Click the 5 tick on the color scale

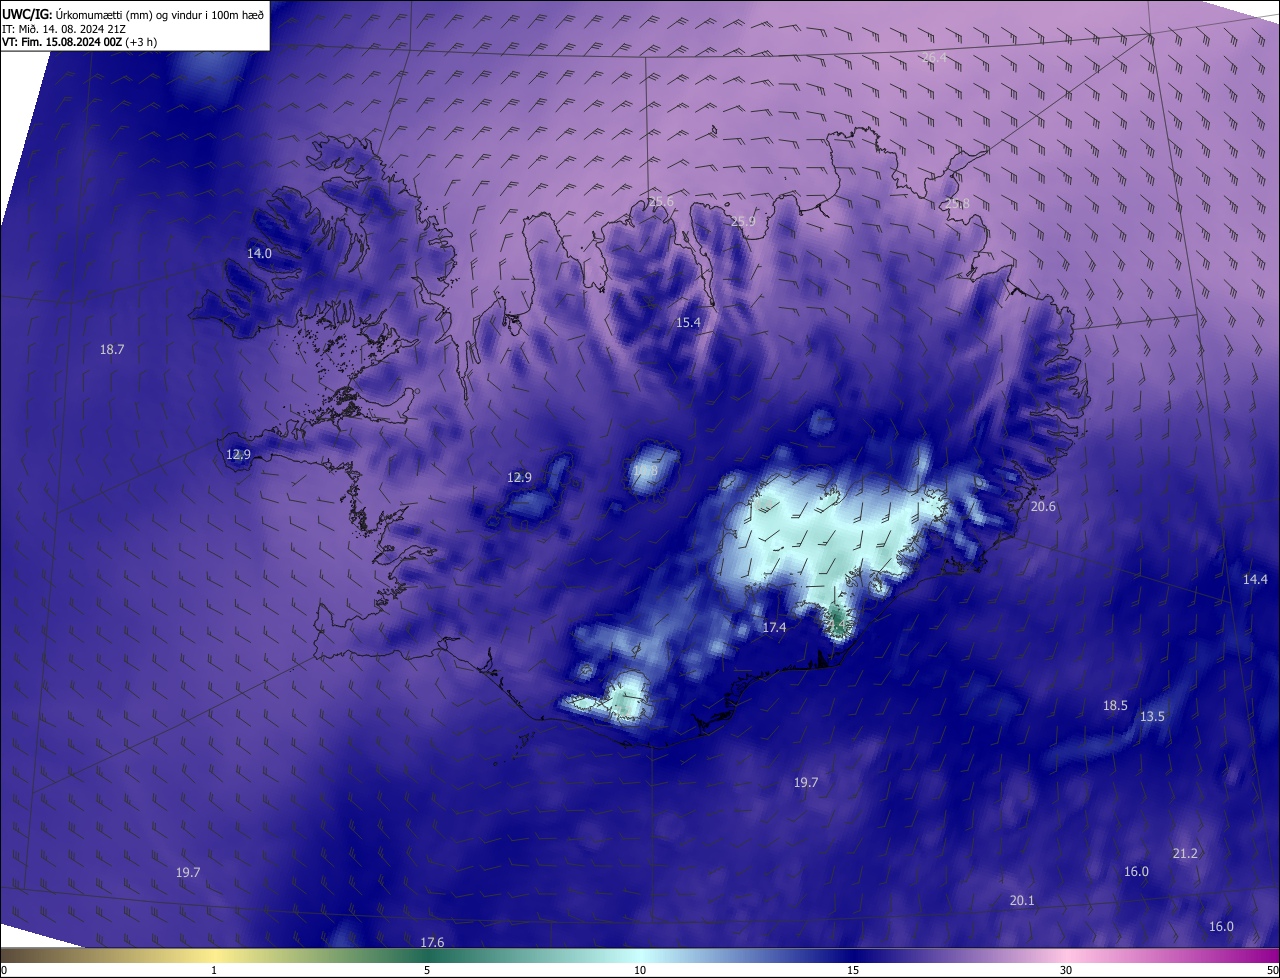tap(427, 971)
